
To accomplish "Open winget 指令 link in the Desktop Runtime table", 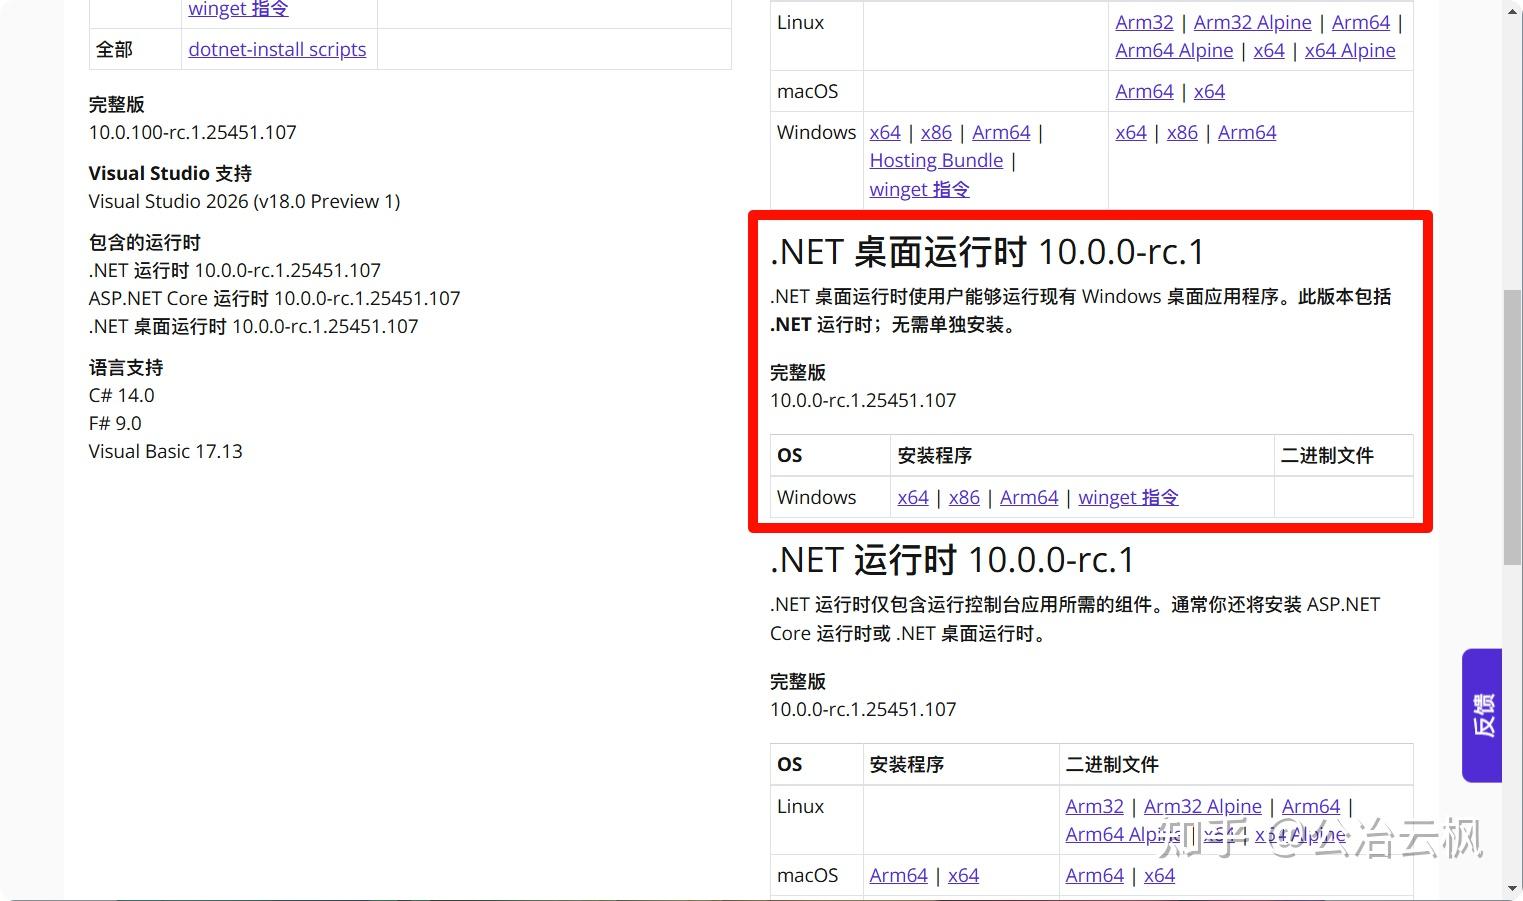I will point(1127,497).
